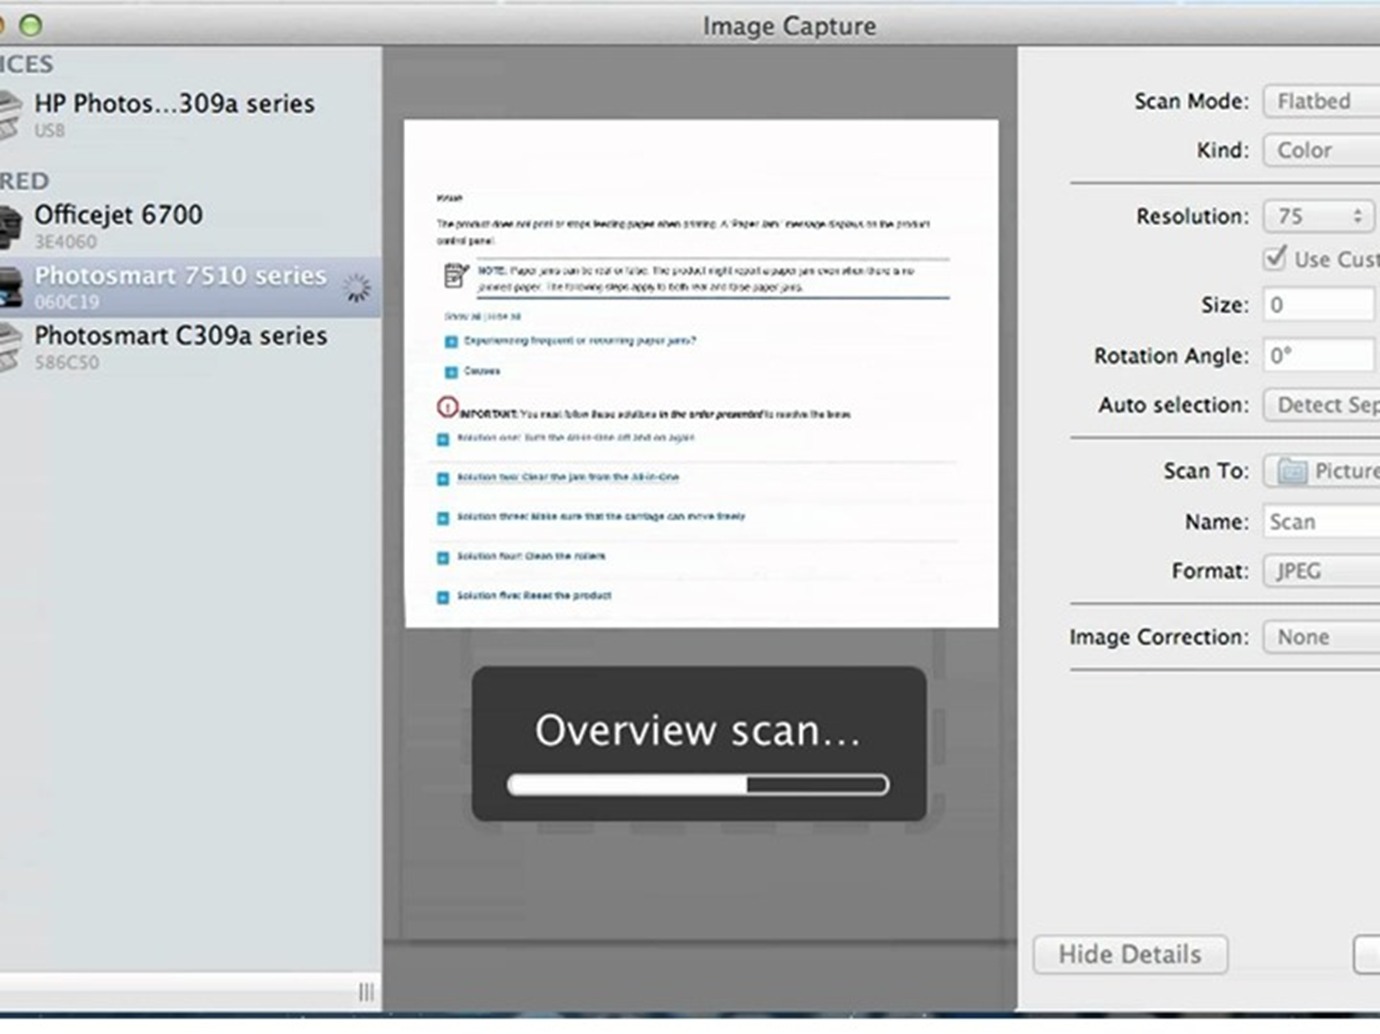Click the Photosmart 7510 series device icon
1380x1034 pixels.
(10, 287)
